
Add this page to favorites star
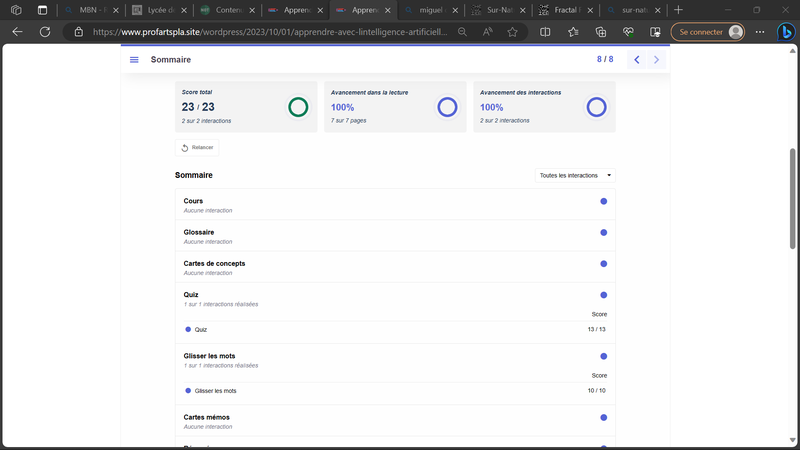click(513, 32)
